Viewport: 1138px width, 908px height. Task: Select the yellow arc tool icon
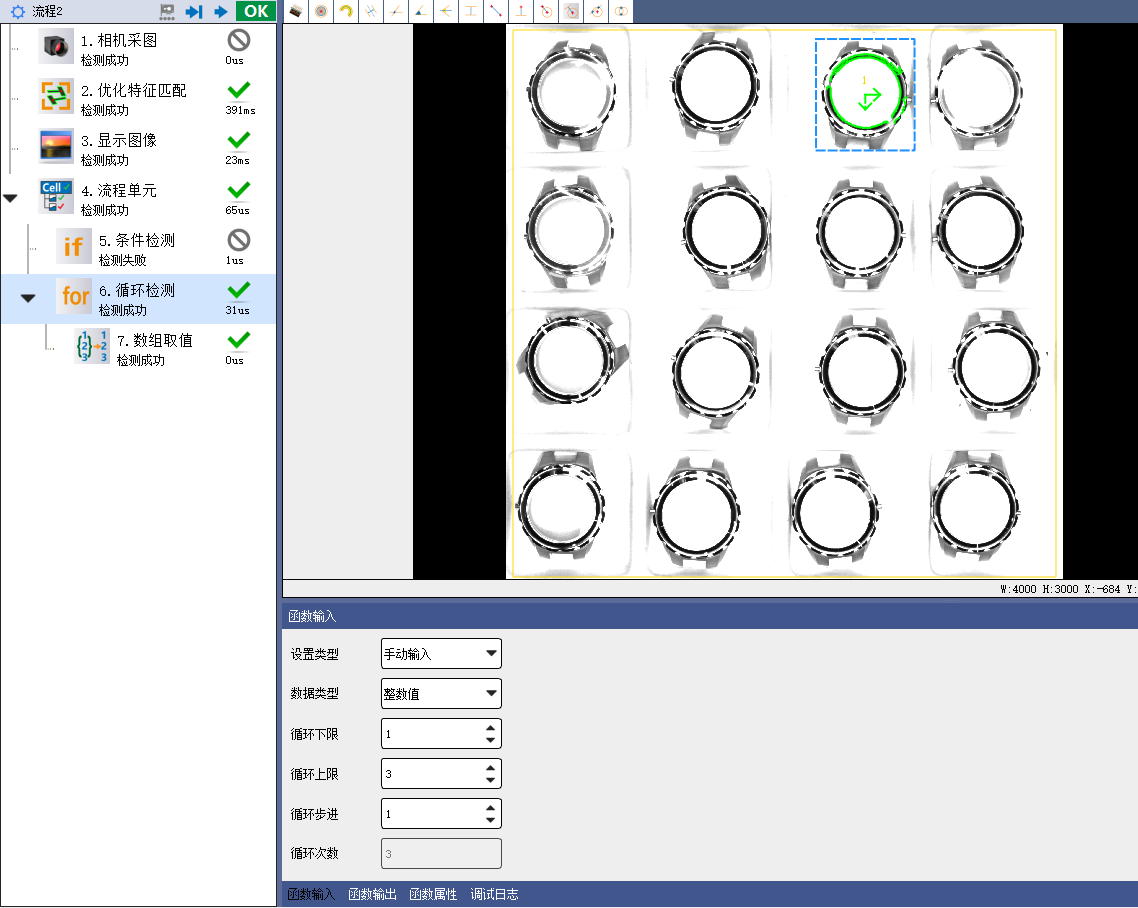(x=346, y=11)
